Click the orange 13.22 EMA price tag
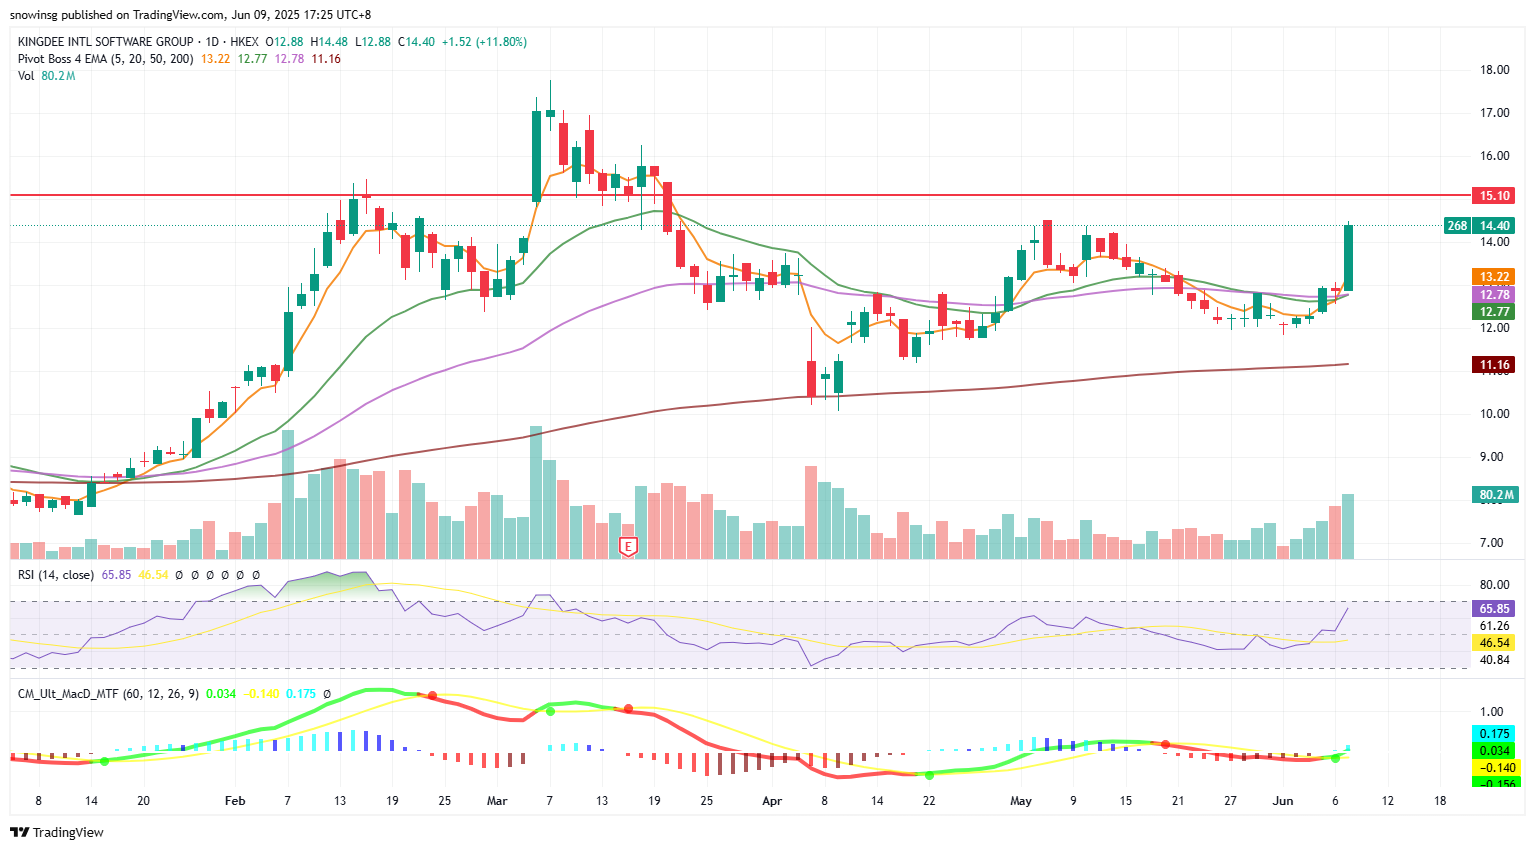 click(1494, 277)
